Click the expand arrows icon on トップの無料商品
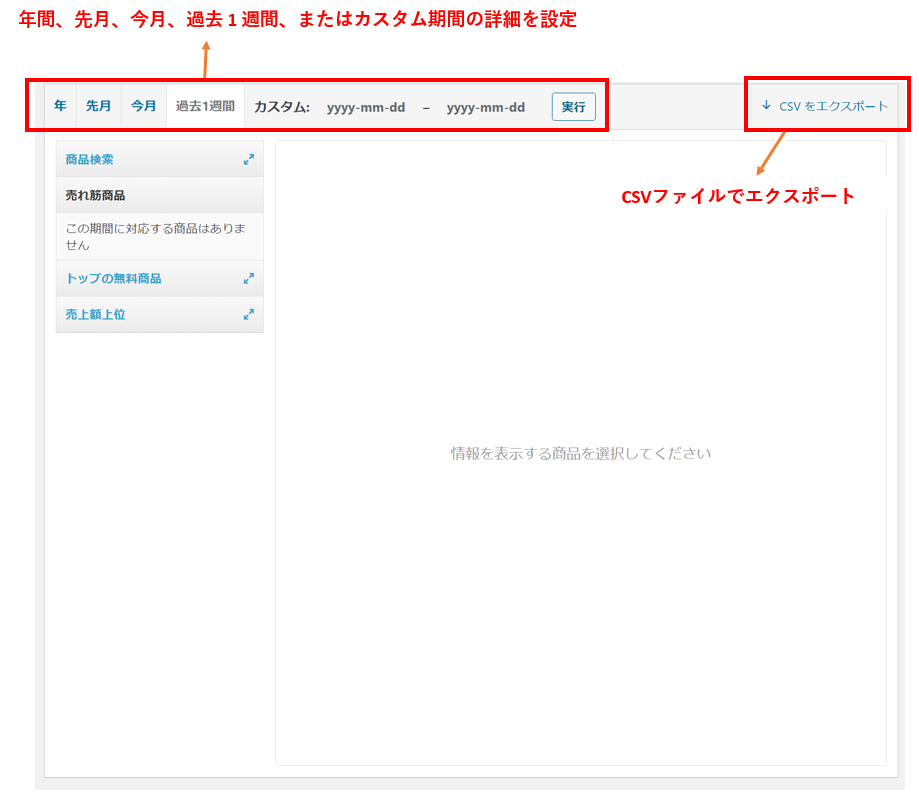Viewport: 919px width, 796px height. click(248, 279)
